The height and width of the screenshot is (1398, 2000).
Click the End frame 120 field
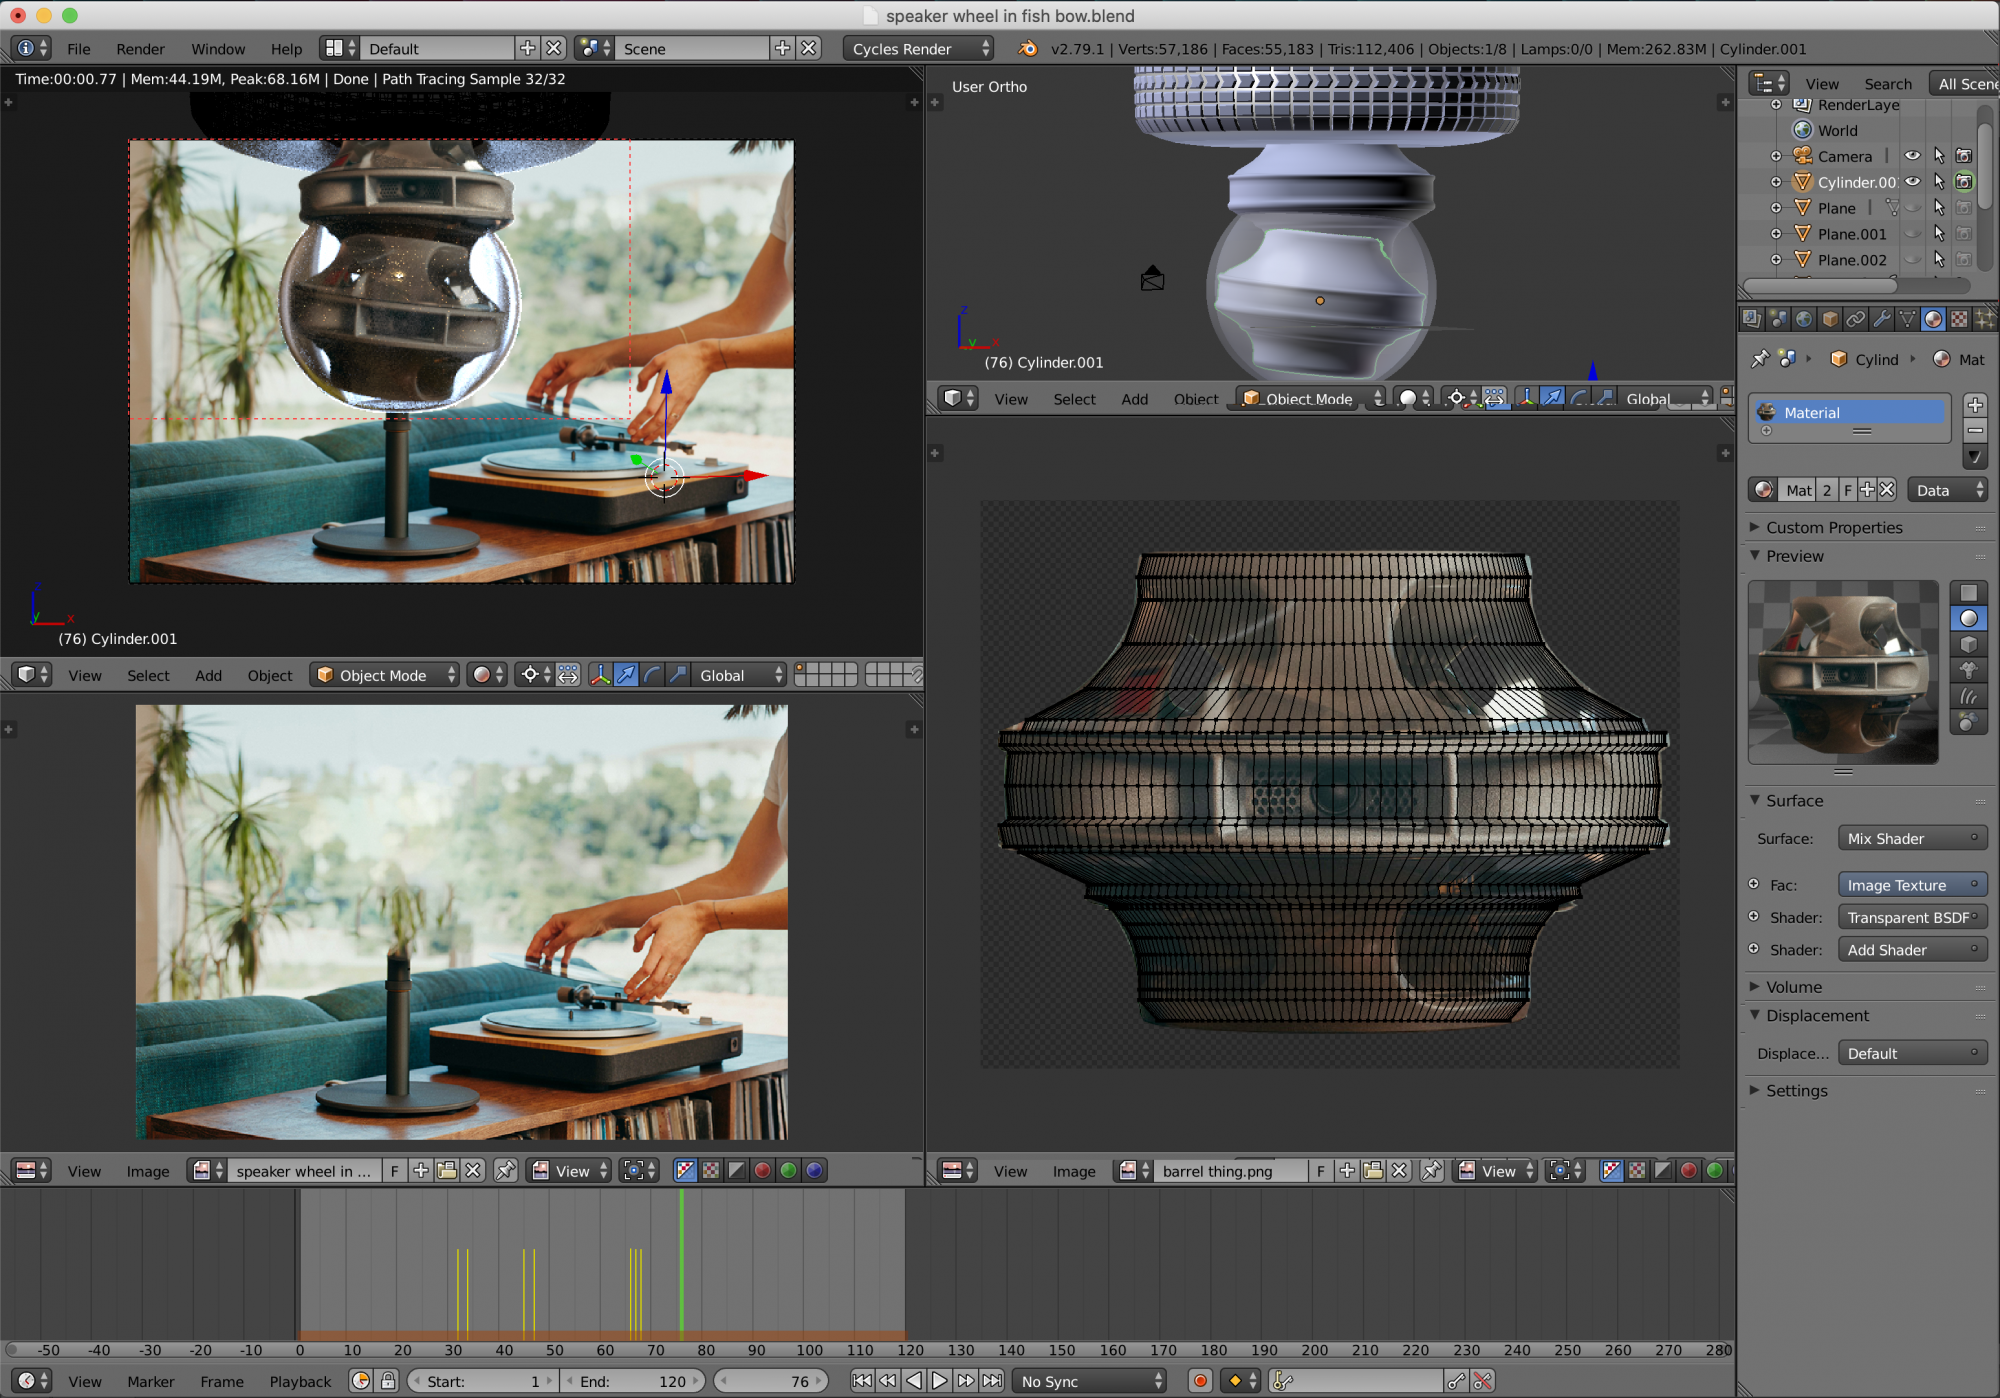(x=633, y=1381)
